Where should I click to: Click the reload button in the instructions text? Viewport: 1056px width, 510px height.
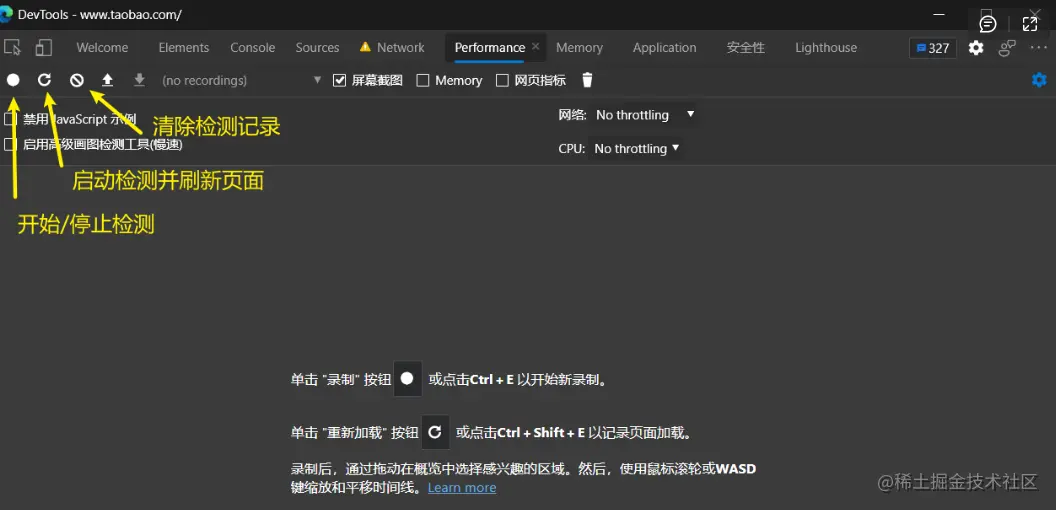click(x=435, y=432)
